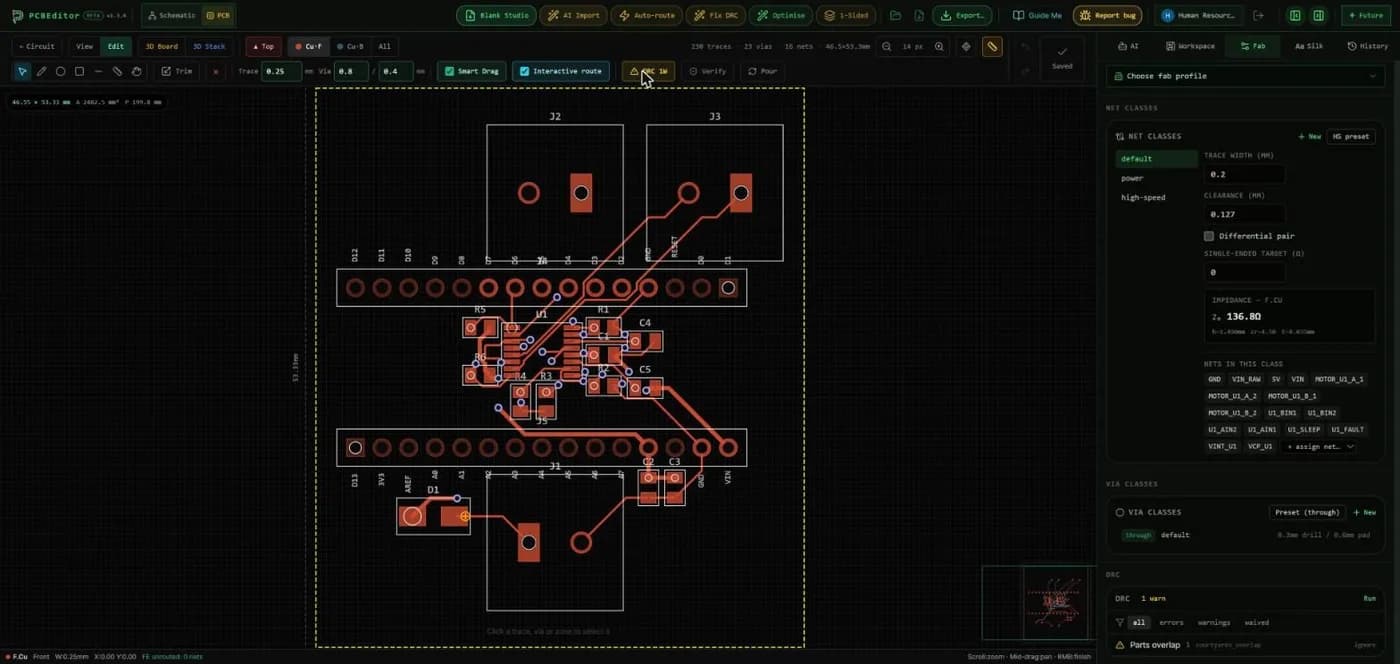Screen dimensions: 1400x664
Task: Click the fit-to-view diamond icon
Action: pyautogui.click(x=966, y=47)
